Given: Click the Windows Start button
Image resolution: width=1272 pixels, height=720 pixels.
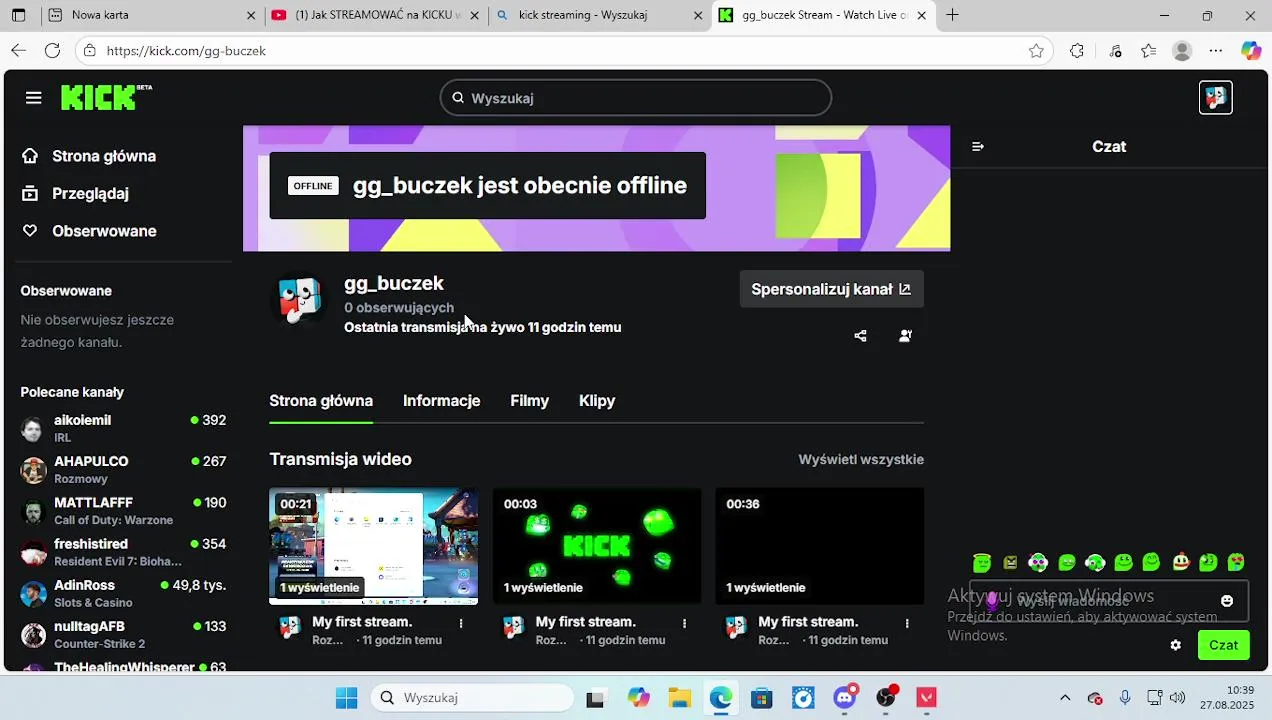Looking at the screenshot, I should coord(346,698).
